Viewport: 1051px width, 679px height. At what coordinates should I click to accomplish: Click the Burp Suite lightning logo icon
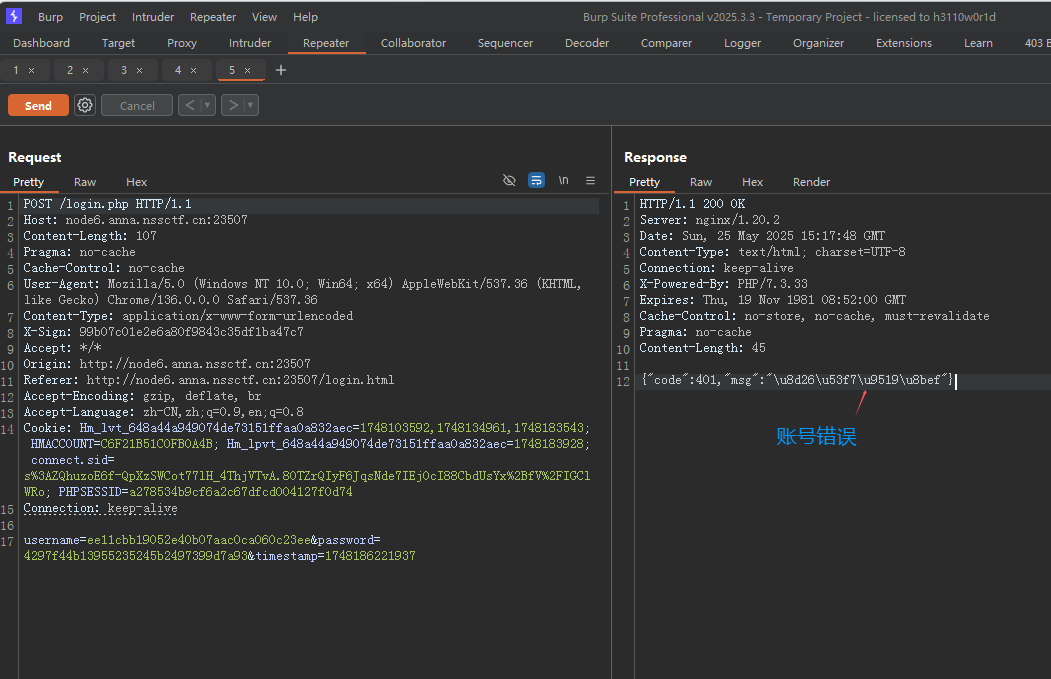[14, 16]
